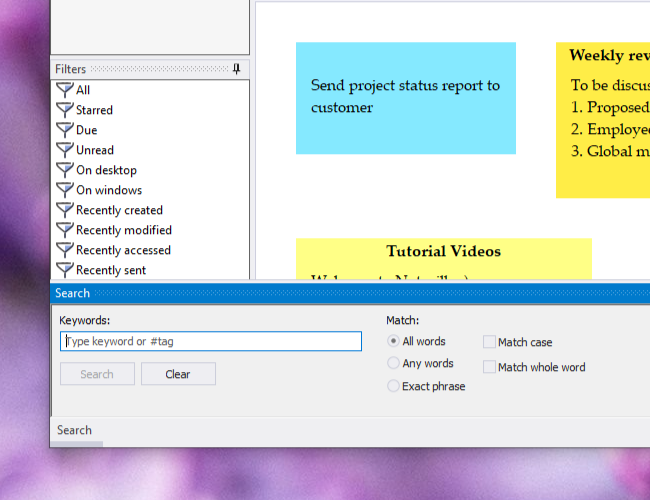Click the 'Recently sent' filter label

point(111,270)
